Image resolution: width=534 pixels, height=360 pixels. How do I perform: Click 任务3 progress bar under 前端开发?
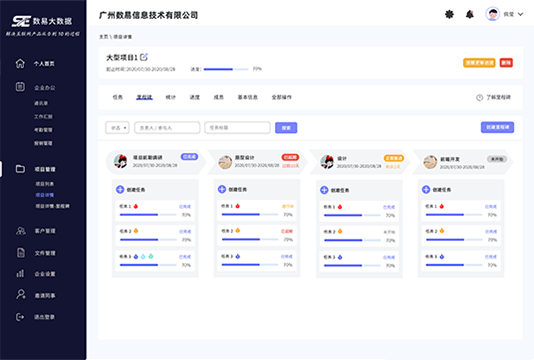tap(454, 265)
